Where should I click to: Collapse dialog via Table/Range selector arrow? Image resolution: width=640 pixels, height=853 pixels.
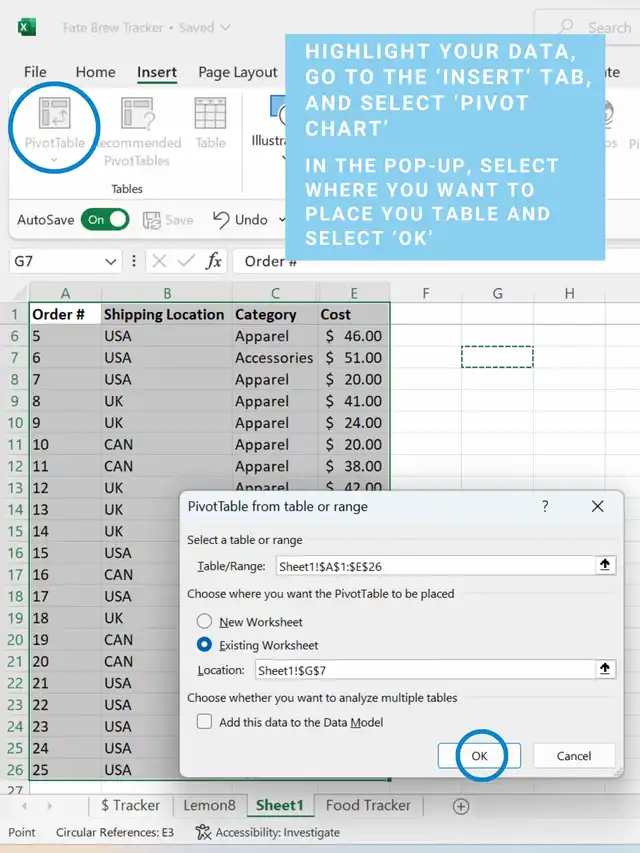pos(605,565)
